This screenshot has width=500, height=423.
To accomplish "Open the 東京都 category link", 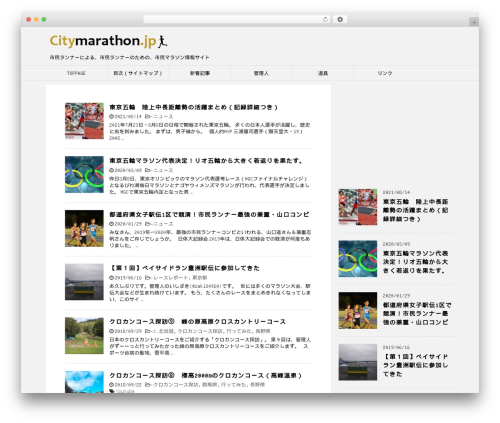I will 200,278.
